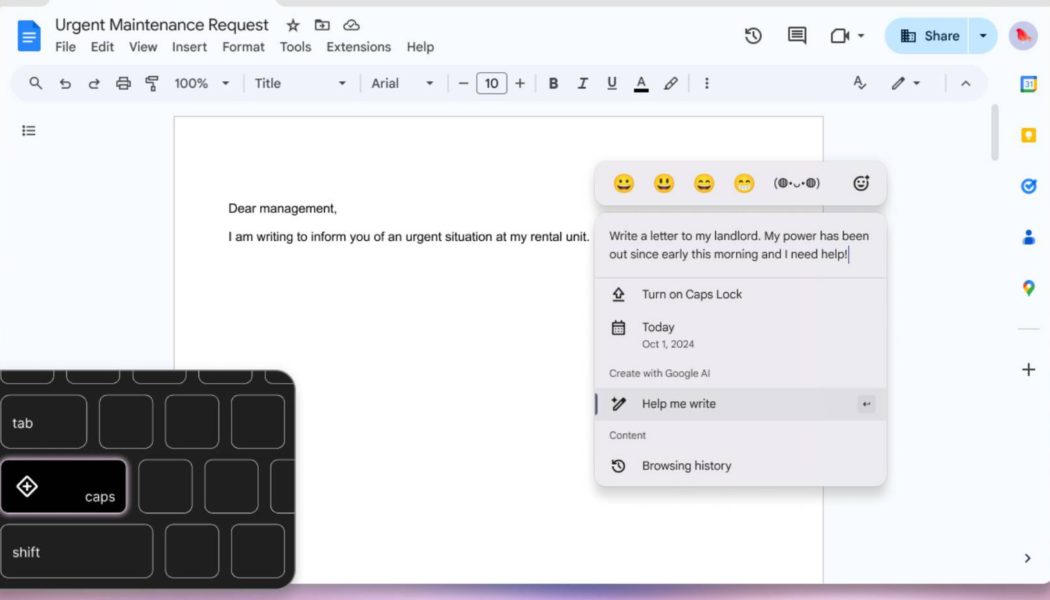Enable Turn on Caps Lock
This screenshot has height=600, width=1050.
tap(692, 294)
